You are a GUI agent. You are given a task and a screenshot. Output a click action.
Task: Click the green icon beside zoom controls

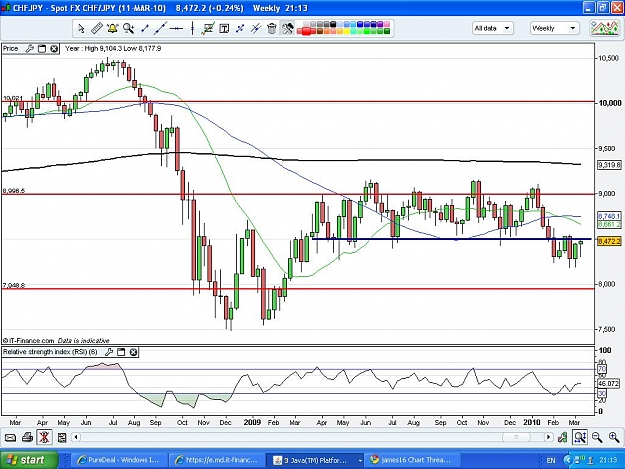coord(562,438)
